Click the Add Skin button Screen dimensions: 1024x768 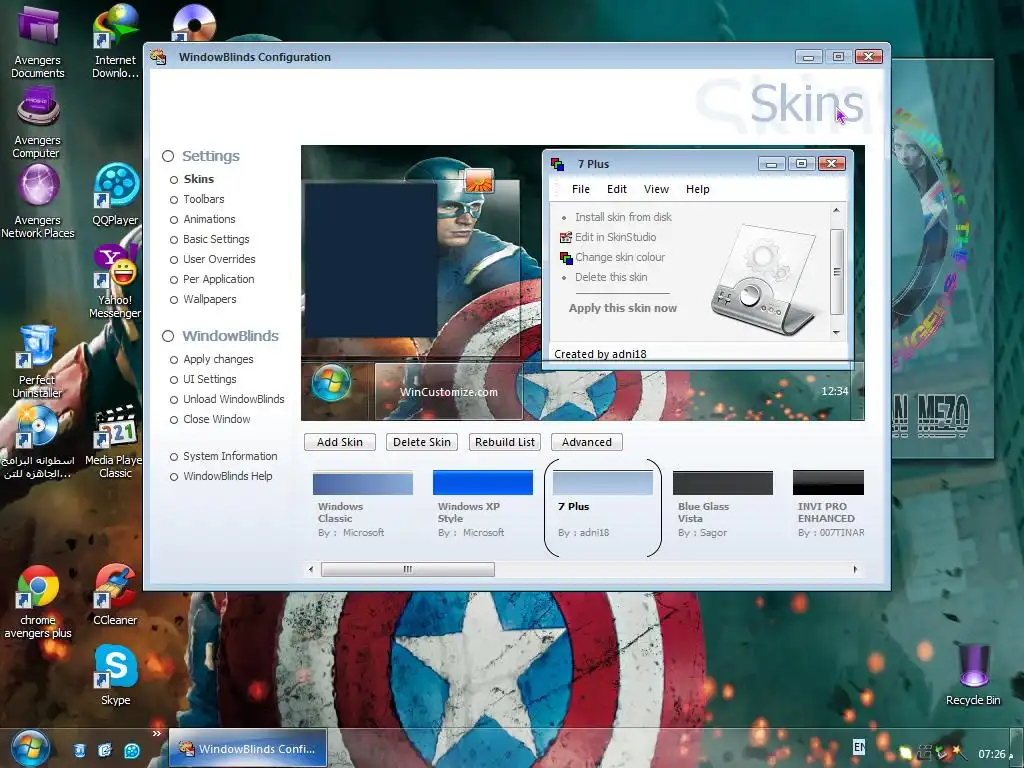340,442
